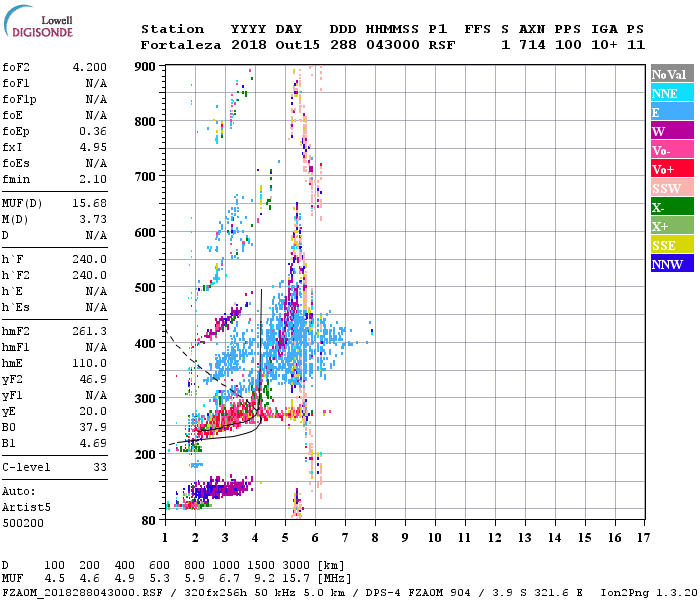Select the No Val legend swatch
The width and height of the screenshot is (700, 600).
click(x=672, y=74)
